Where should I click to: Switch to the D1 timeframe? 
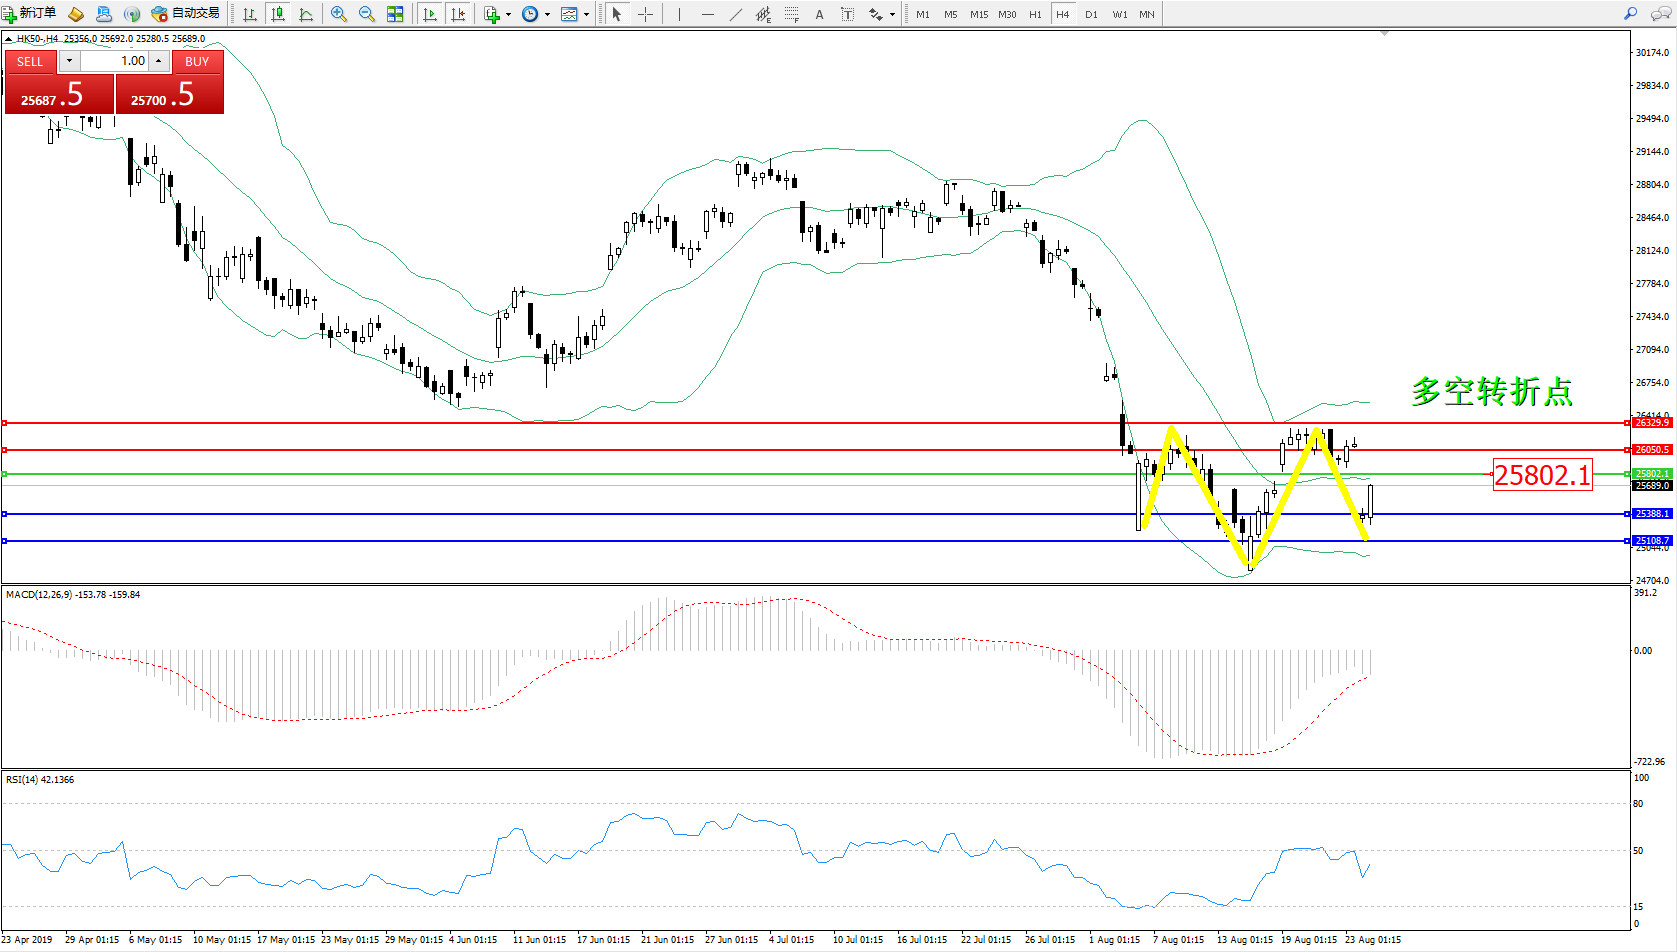[x=1091, y=14]
